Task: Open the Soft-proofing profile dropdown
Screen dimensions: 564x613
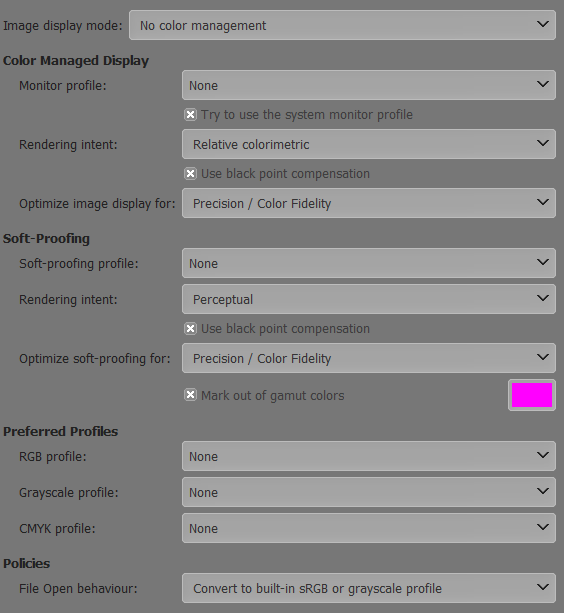Action: tap(369, 263)
